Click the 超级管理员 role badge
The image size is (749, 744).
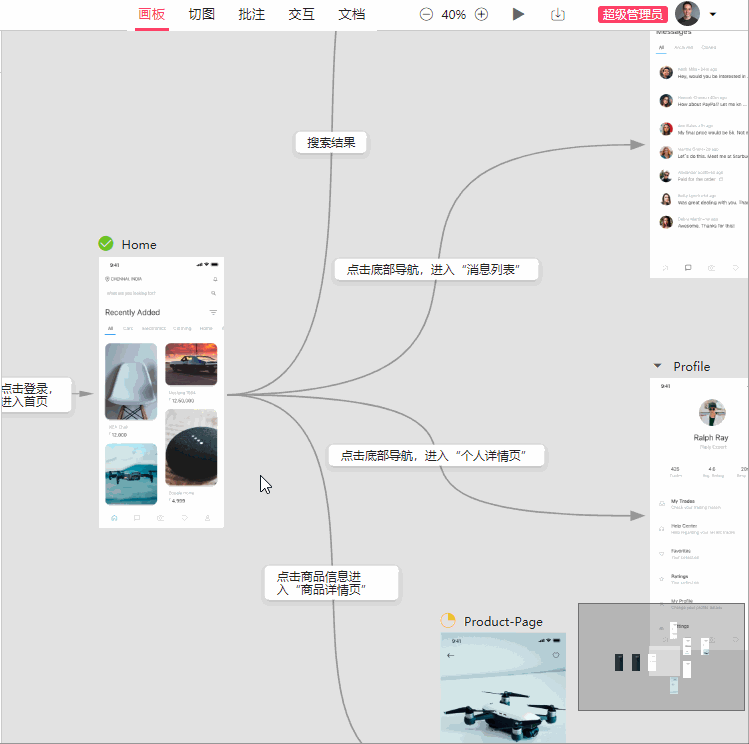632,14
